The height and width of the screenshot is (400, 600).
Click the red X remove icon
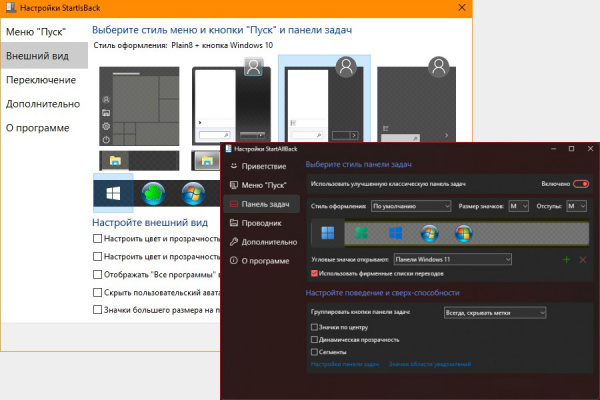click(x=583, y=260)
